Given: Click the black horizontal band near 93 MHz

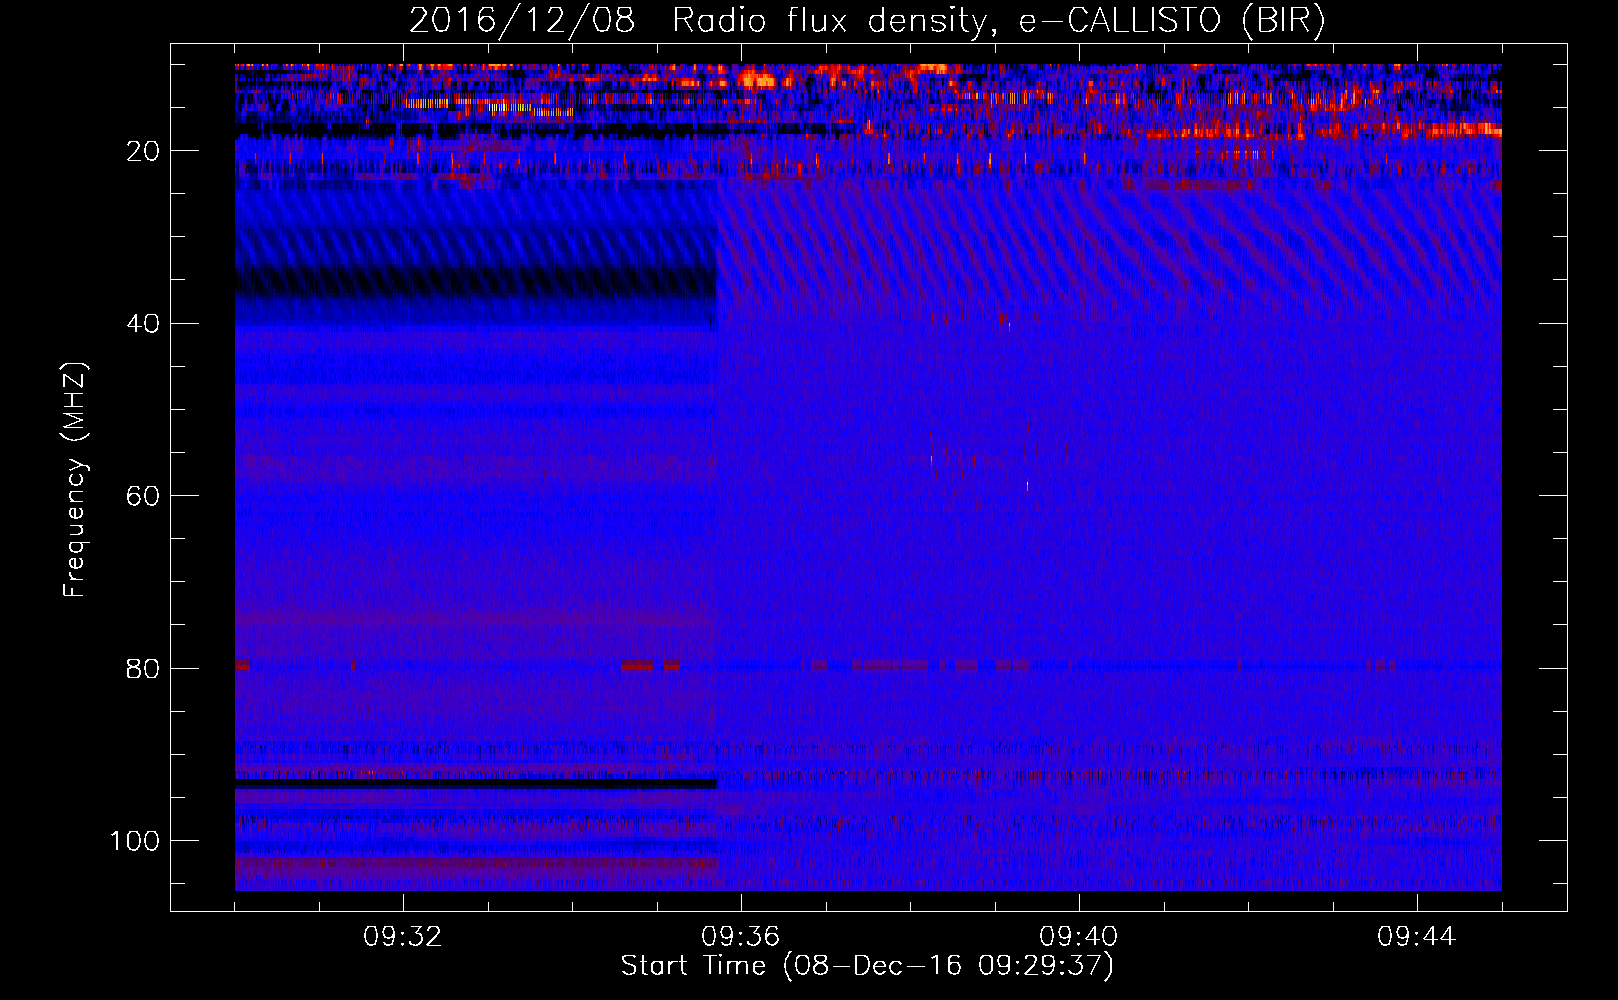Looking at the screenshot, I should pyautogui.click(x=476, y=784).
